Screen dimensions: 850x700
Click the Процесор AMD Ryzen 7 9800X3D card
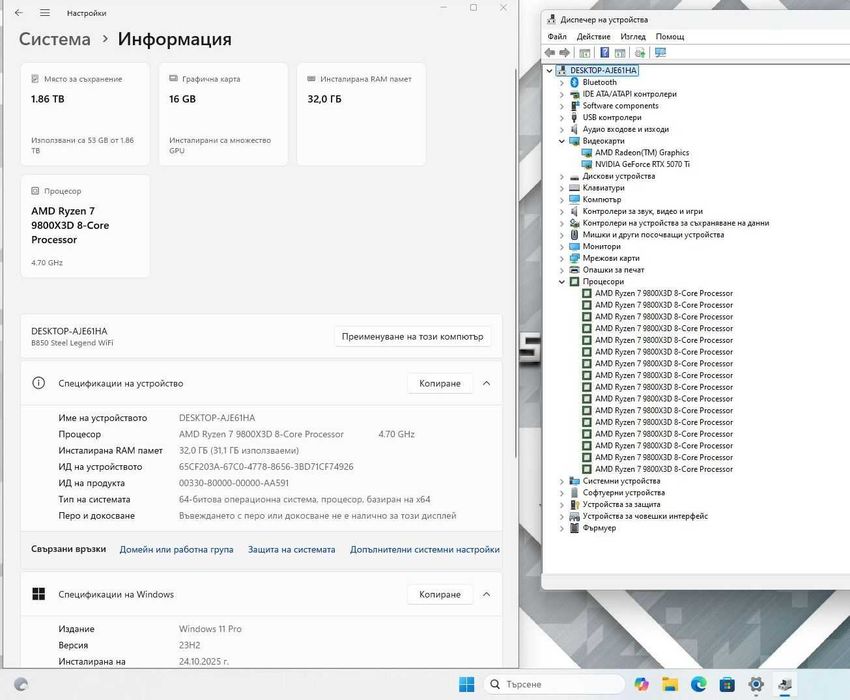(x=85, y=226)
